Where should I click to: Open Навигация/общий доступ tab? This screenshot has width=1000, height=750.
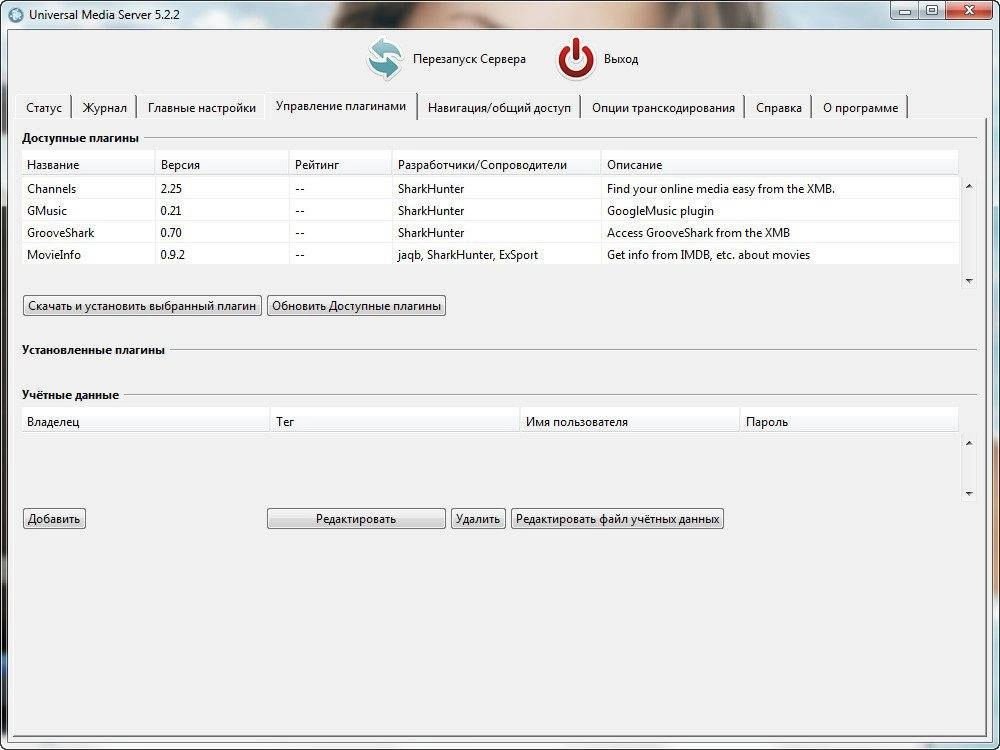[x=499, y=108]
